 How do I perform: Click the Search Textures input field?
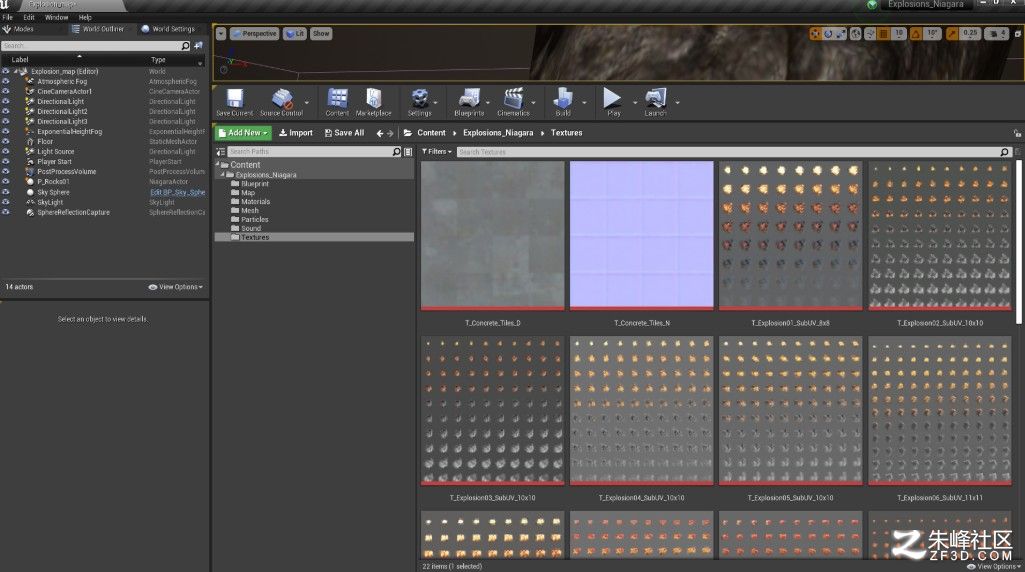click(733, 152)
